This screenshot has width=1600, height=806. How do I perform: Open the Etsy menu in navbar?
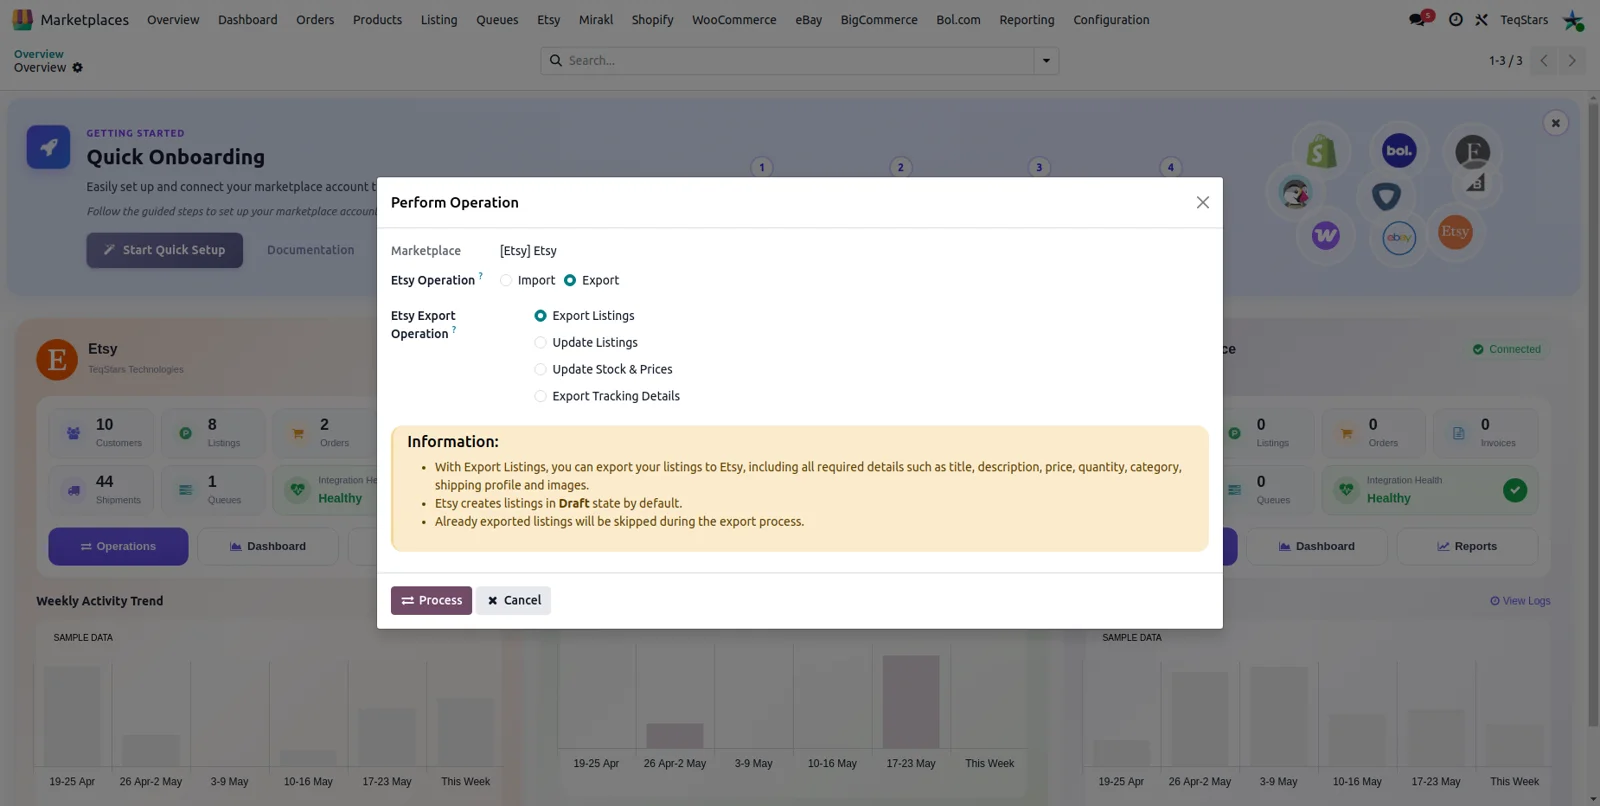pos(549,20)
